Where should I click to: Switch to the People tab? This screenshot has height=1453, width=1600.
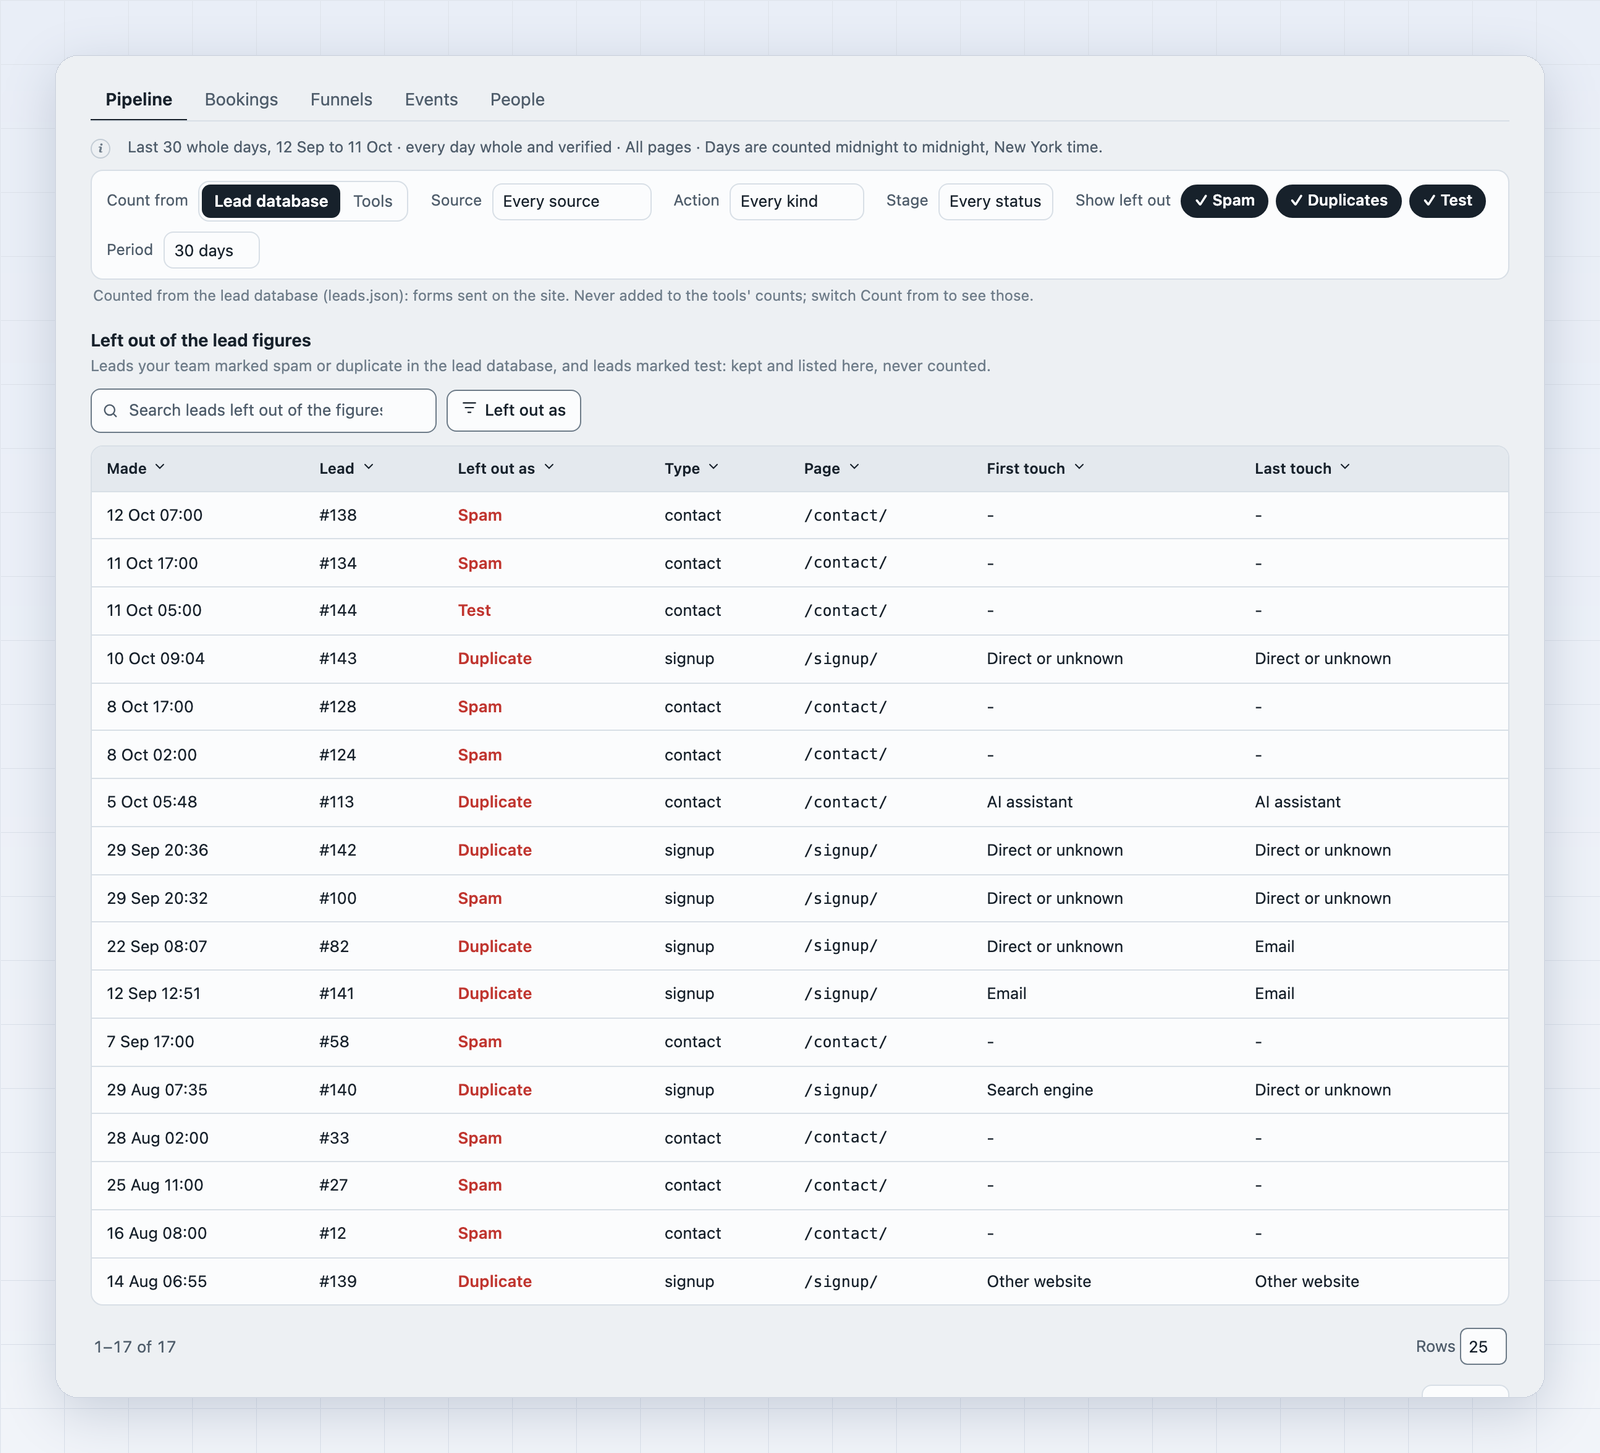517,99
